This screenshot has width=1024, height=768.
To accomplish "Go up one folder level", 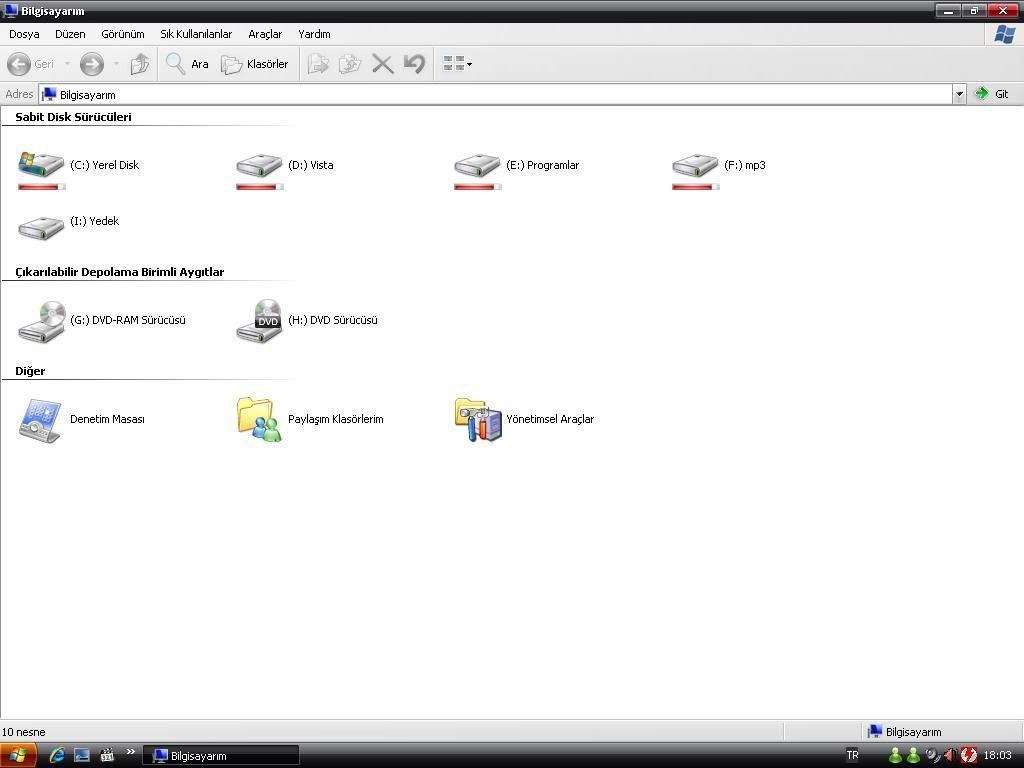I will 140,64.
